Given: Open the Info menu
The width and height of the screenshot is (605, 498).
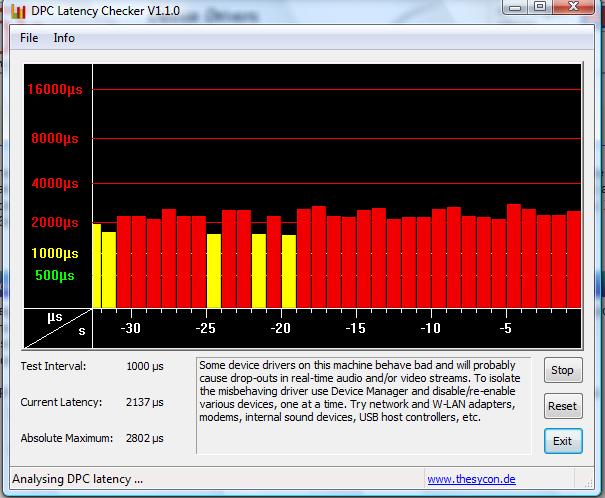Looking at the screenshot, I should click(64, 38).
